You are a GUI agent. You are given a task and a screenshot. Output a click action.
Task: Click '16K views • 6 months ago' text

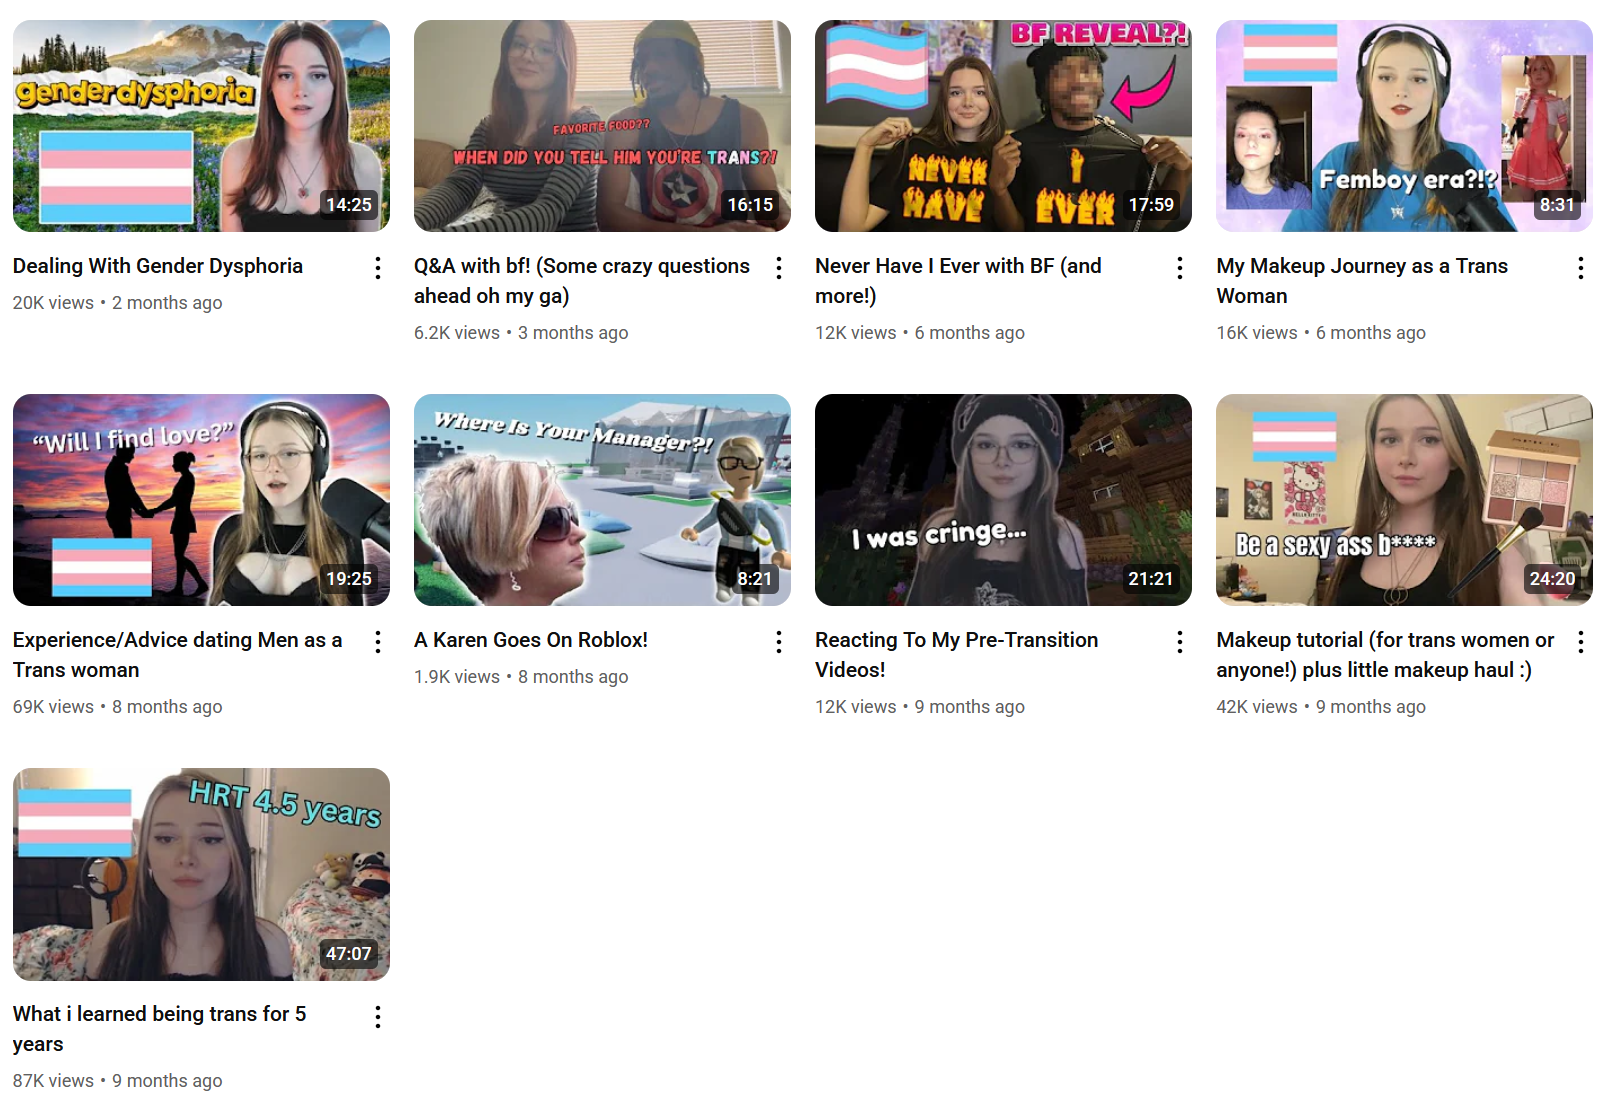1321,333
